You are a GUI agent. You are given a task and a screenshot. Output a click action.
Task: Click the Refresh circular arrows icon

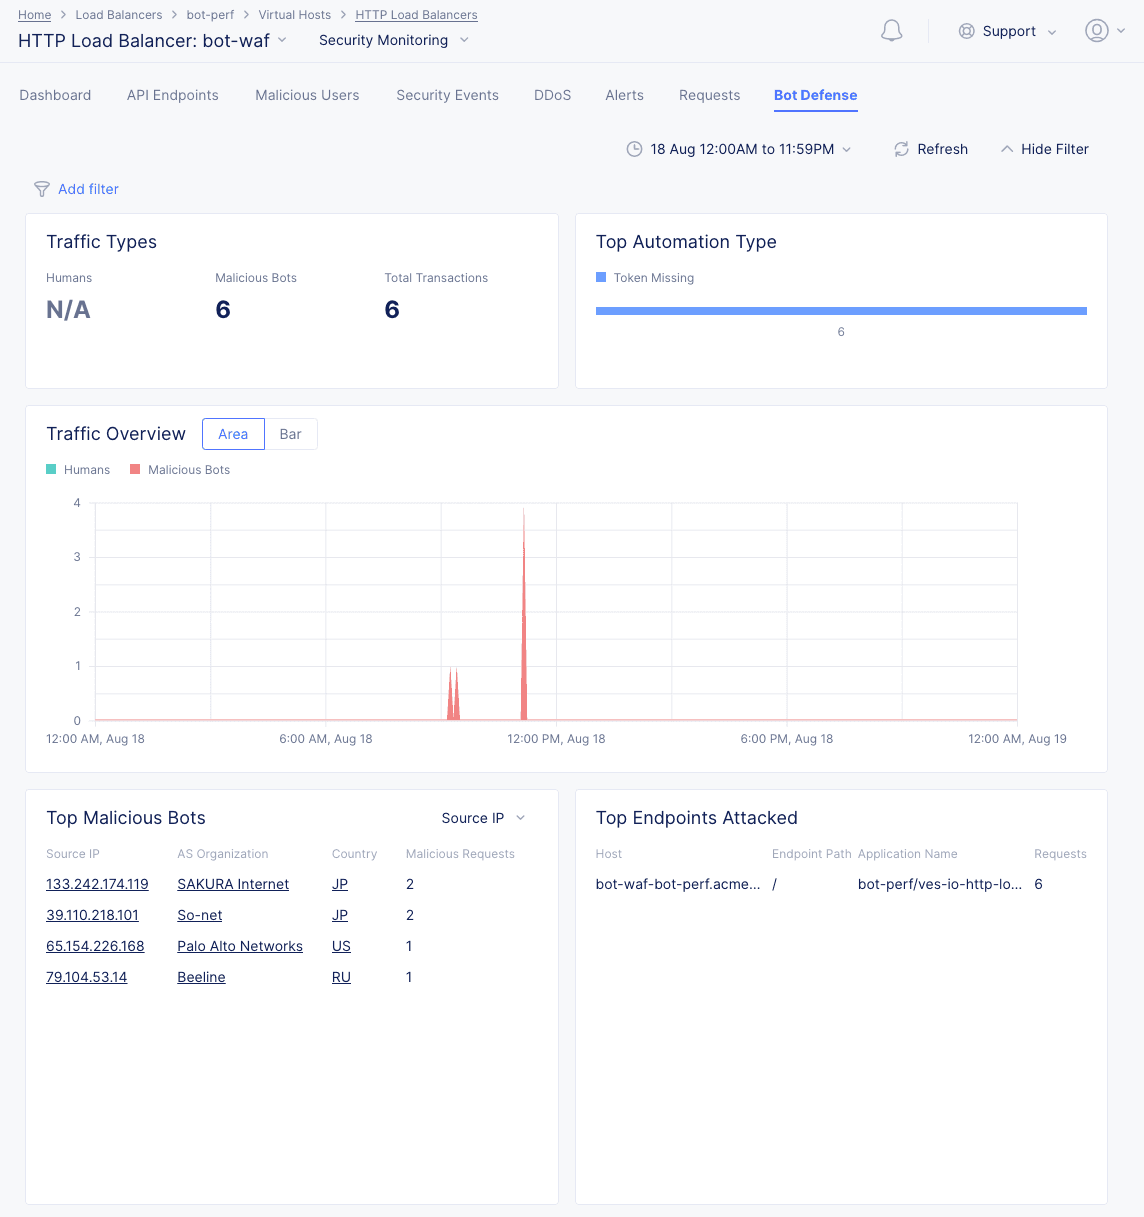pos(901,149)
